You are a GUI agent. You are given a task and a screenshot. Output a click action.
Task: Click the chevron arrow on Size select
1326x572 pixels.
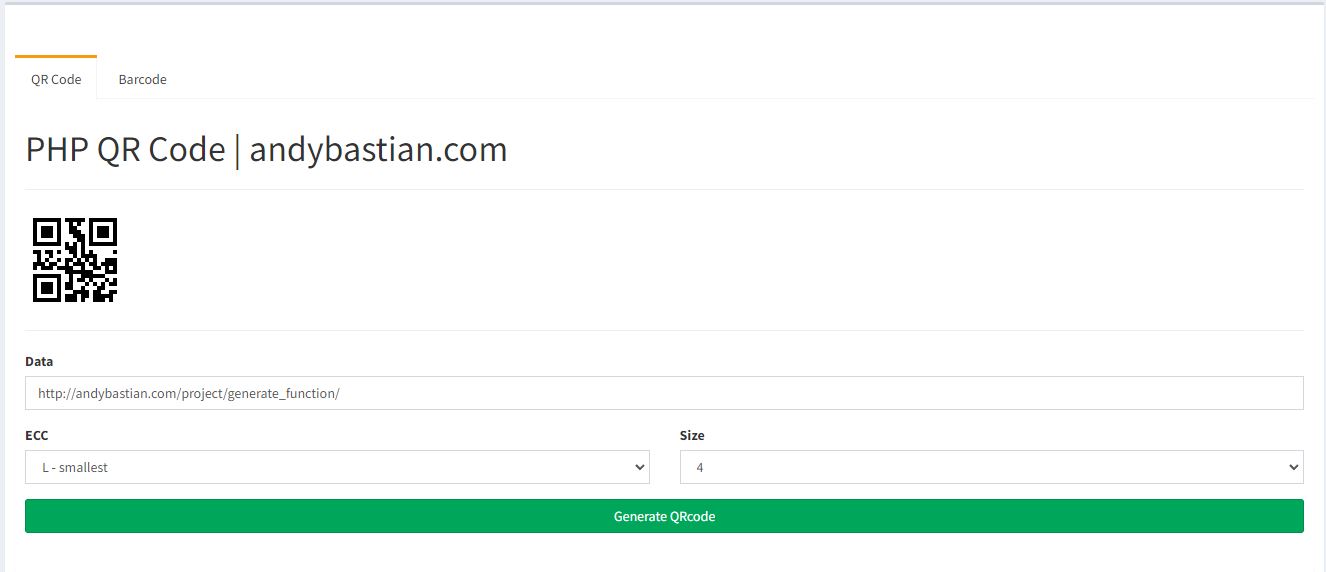[x=1294, y=467]
